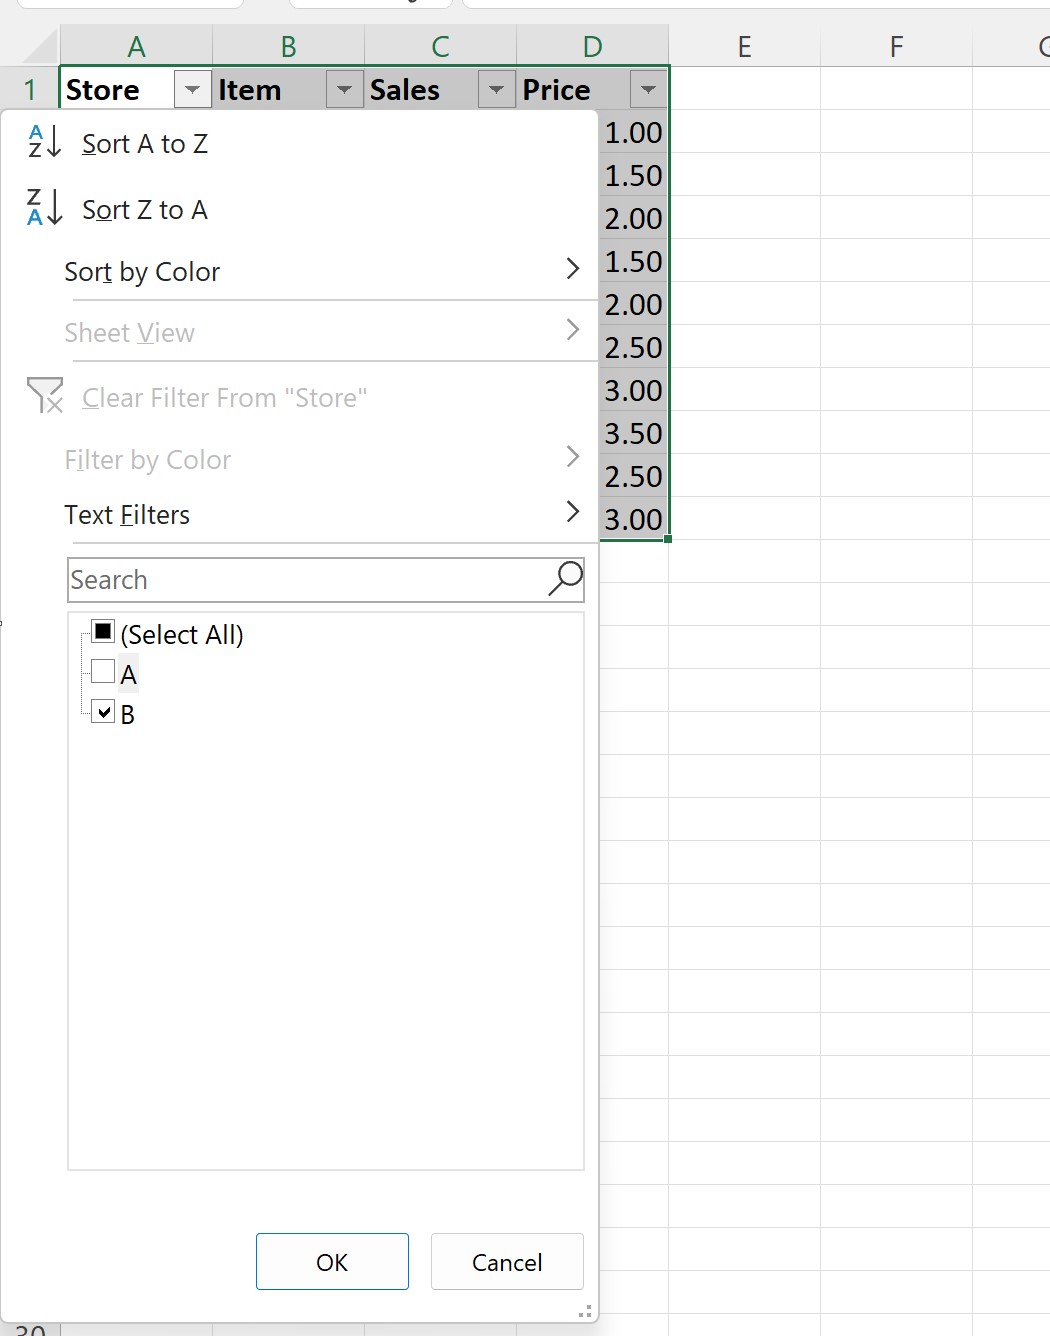Click the select-all triangle at grid corner

pyautogui.click(x=40, y=46)
